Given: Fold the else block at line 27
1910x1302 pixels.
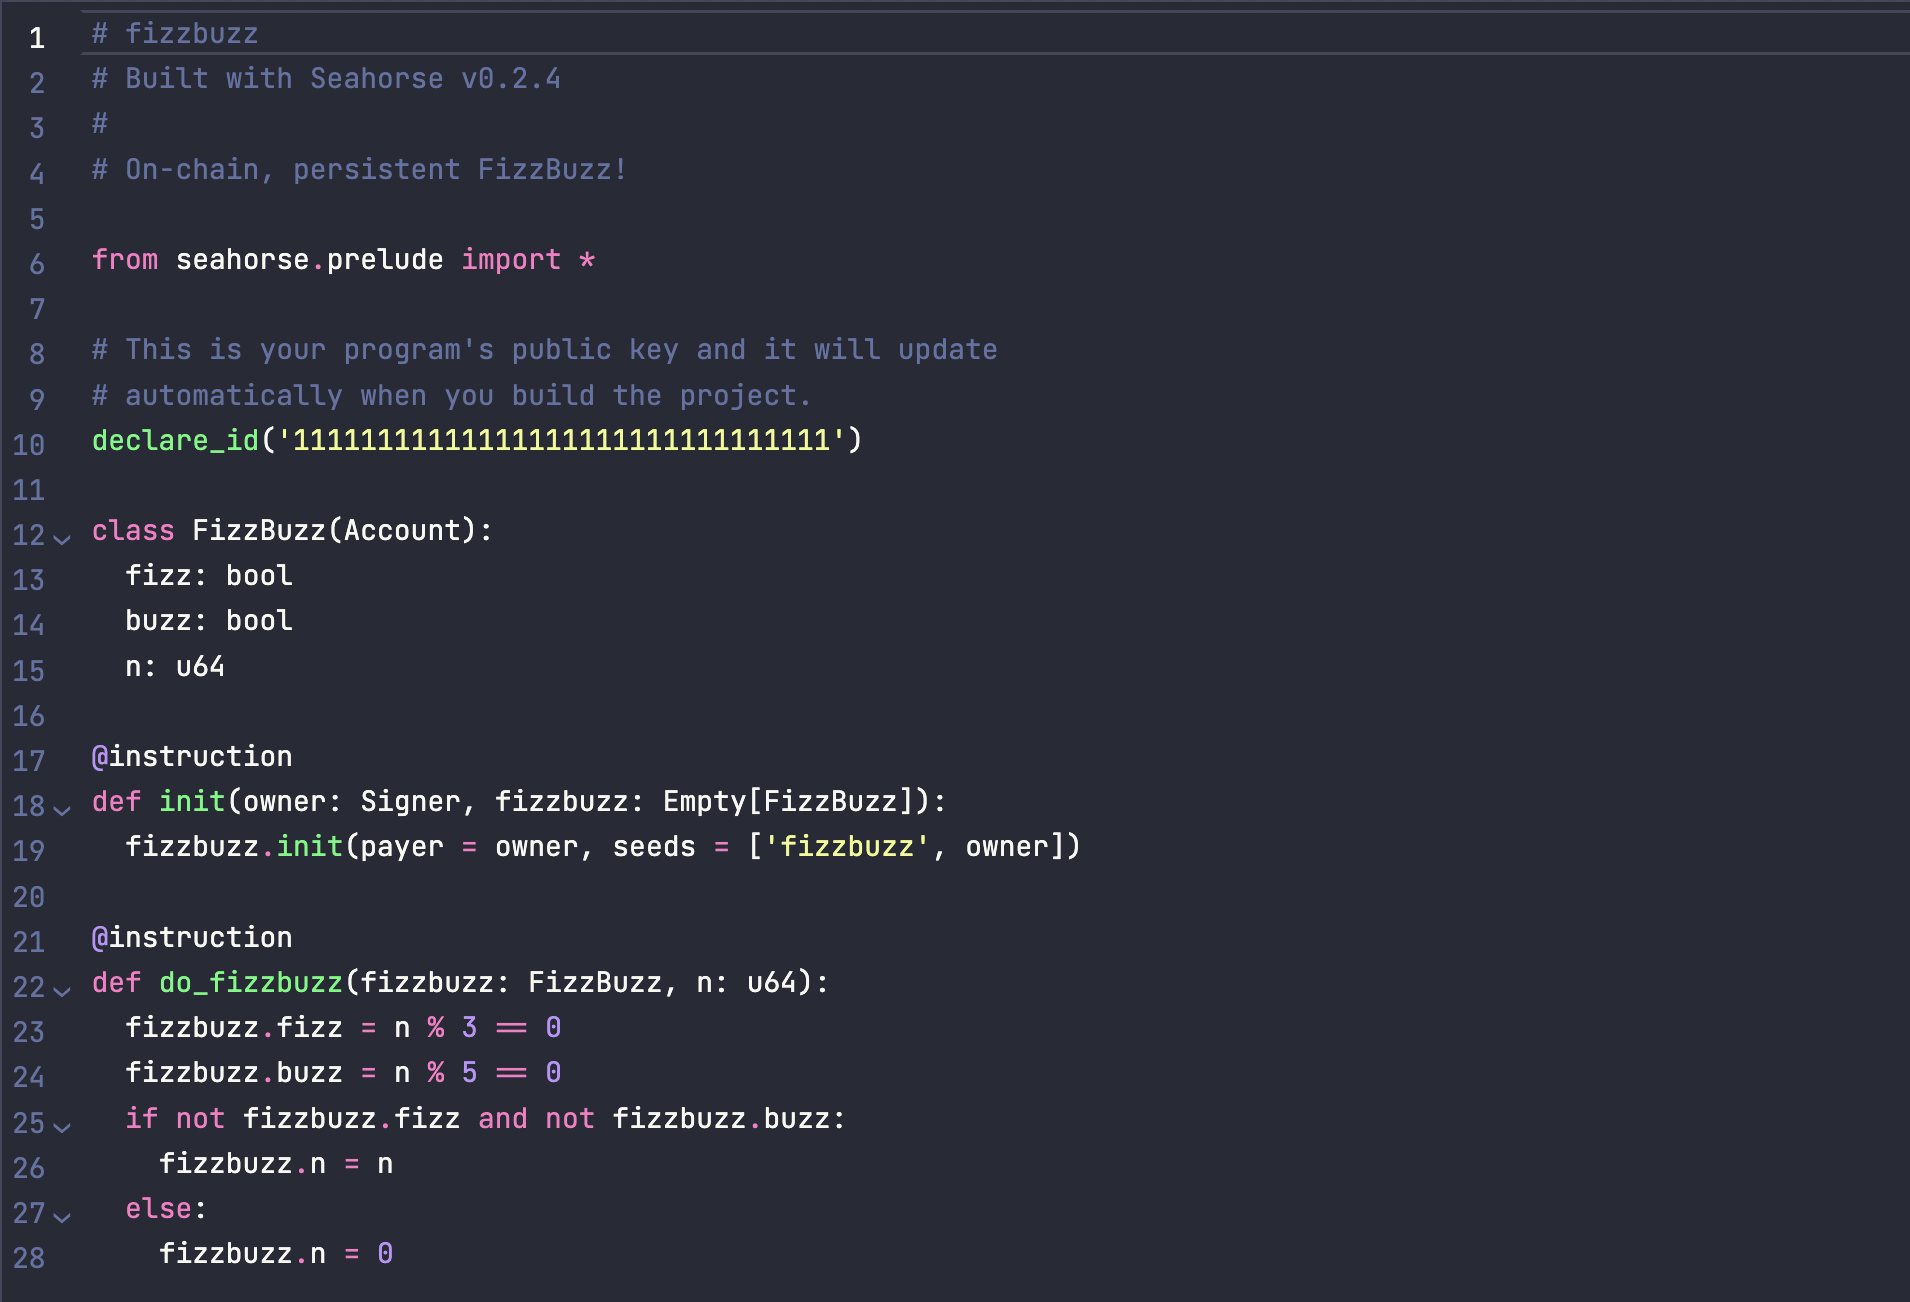Looking at the screenshot, I should pyautogui.click(x=62, y=1217).
